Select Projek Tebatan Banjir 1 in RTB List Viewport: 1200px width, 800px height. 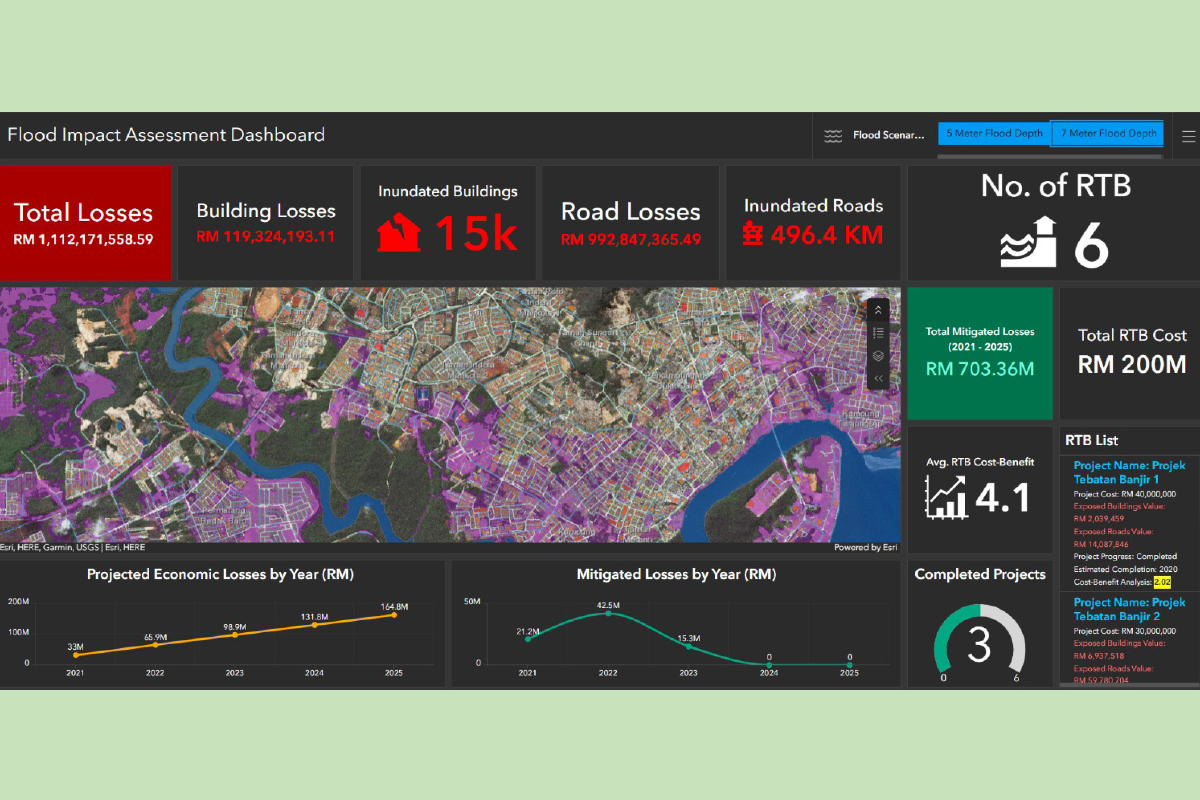(x=1129, y=472)
